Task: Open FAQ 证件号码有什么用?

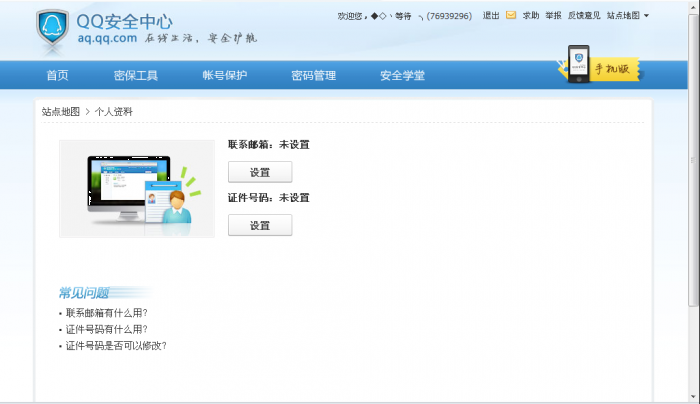Action: point(107,329)
